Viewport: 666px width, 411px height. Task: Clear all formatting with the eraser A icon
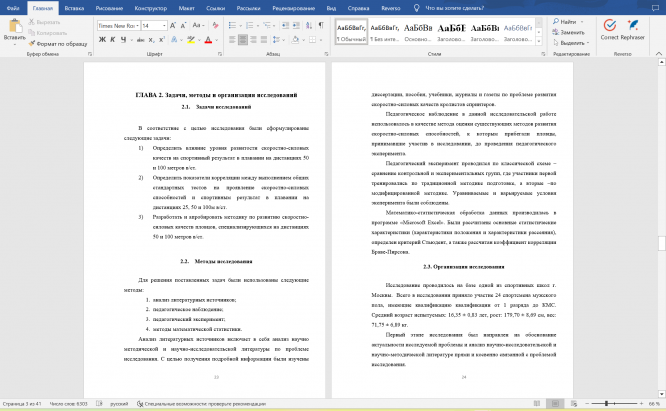[215, 26]
